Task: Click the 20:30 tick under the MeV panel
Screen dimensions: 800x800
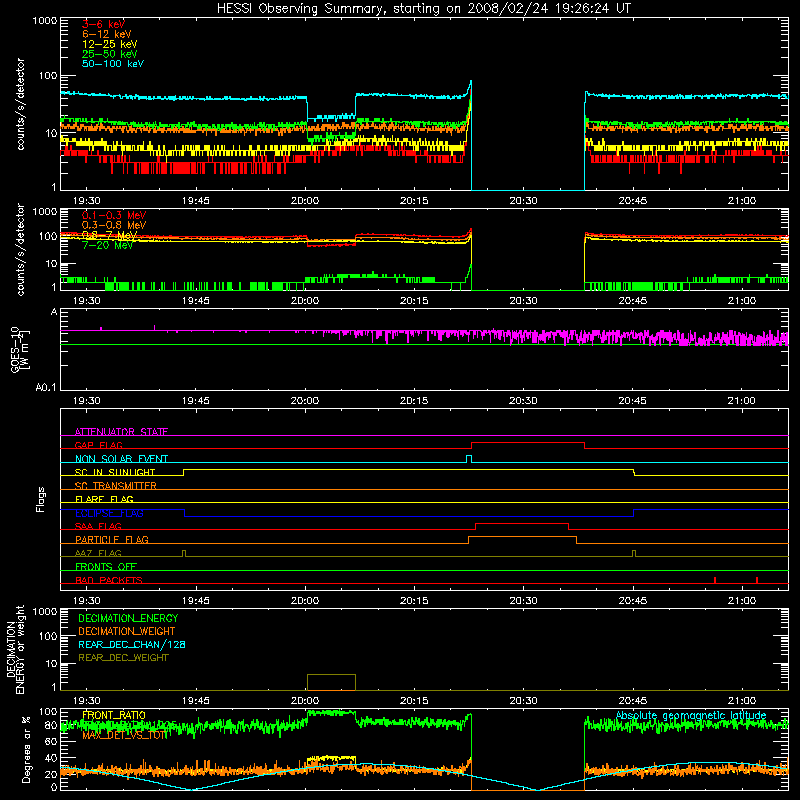Action: [x=523, y=301]
